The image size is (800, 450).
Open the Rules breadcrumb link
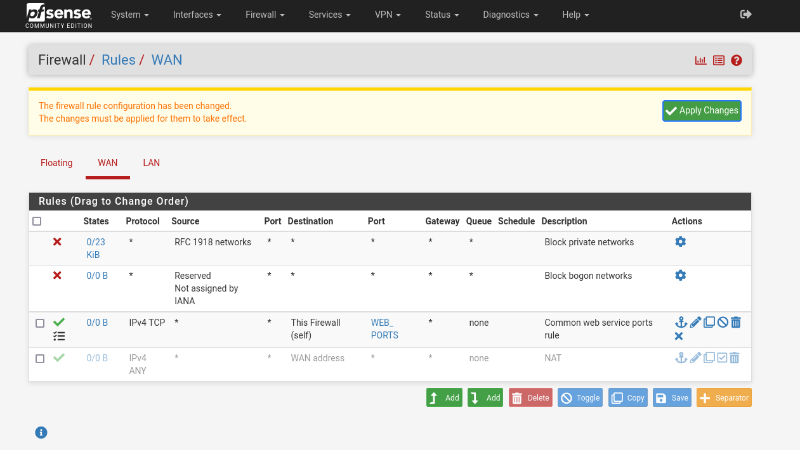(118, 60)
